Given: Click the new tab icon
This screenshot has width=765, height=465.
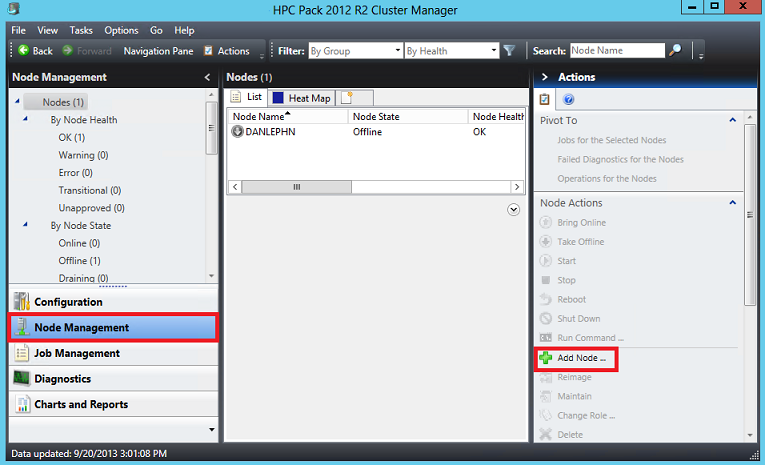Looking at the screenshot, I should coord(347,98).
